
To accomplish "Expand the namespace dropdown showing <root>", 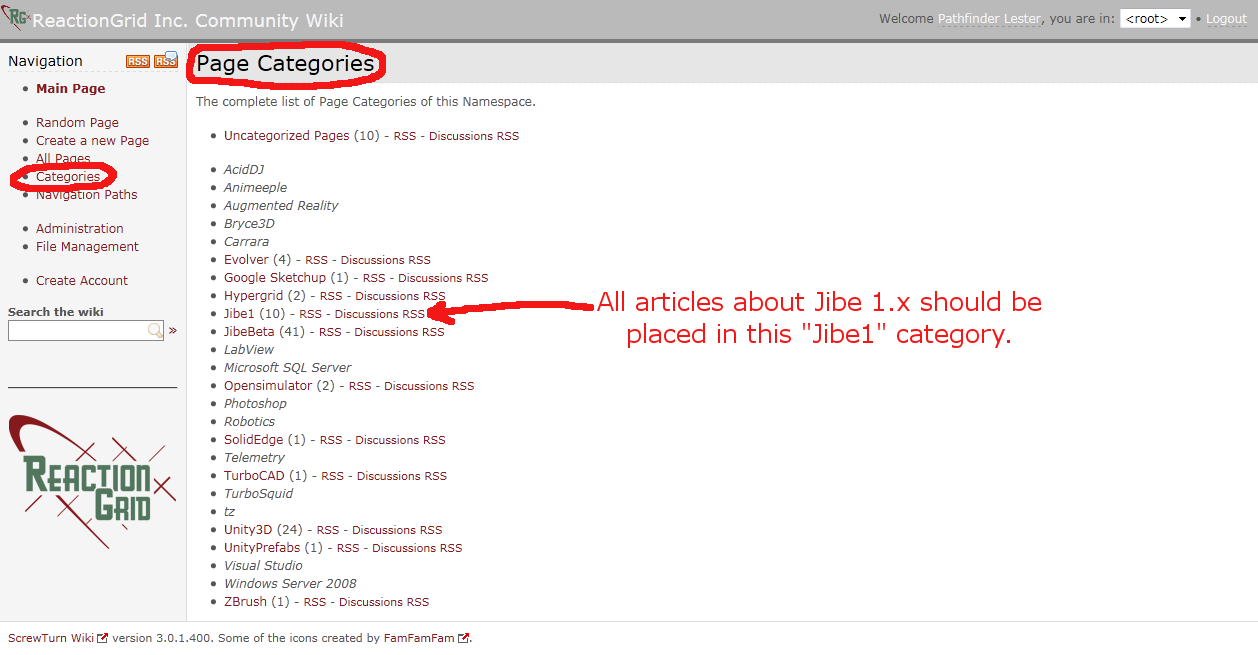I will pyautogui.click(x=1155, y=19).
